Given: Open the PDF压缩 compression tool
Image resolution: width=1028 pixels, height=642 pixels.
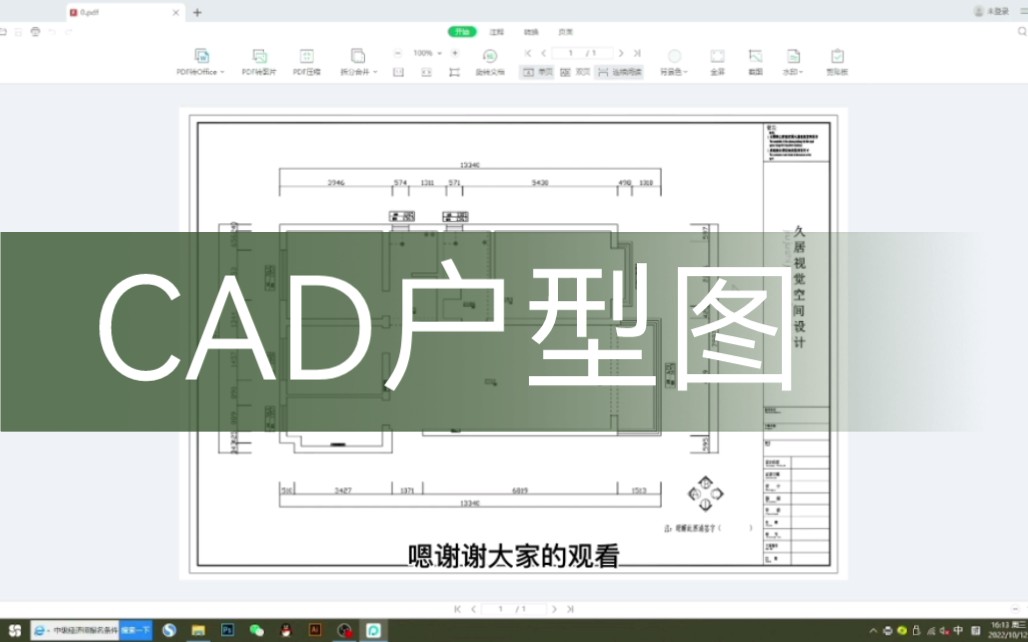Looking at the screenshot, I should pyautogui.click(x=307, y=62).
